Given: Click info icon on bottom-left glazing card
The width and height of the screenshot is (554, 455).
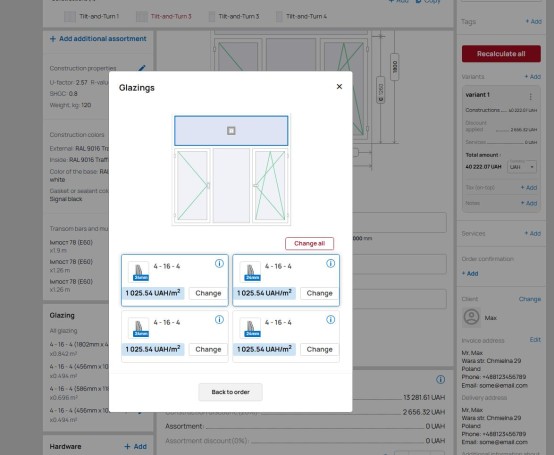Looking at the screenshot, I should (219, 320).
